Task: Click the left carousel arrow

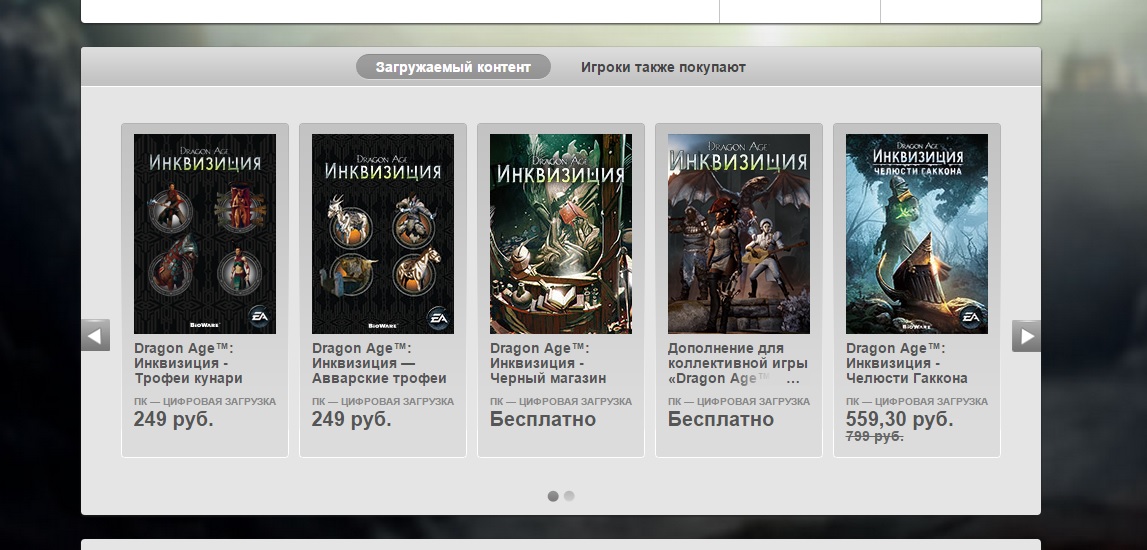Action: pos(95,335)
